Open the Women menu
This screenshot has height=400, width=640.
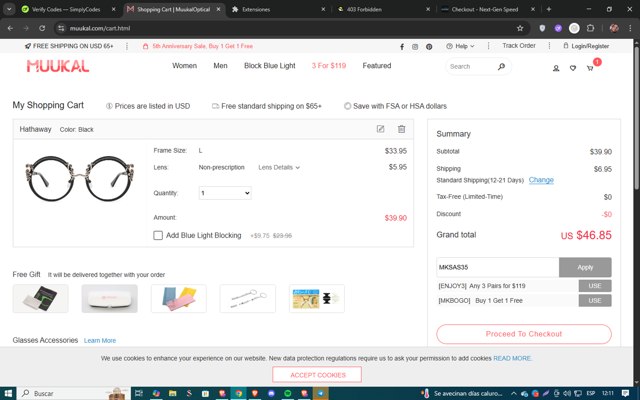click(x=184, y=66)
